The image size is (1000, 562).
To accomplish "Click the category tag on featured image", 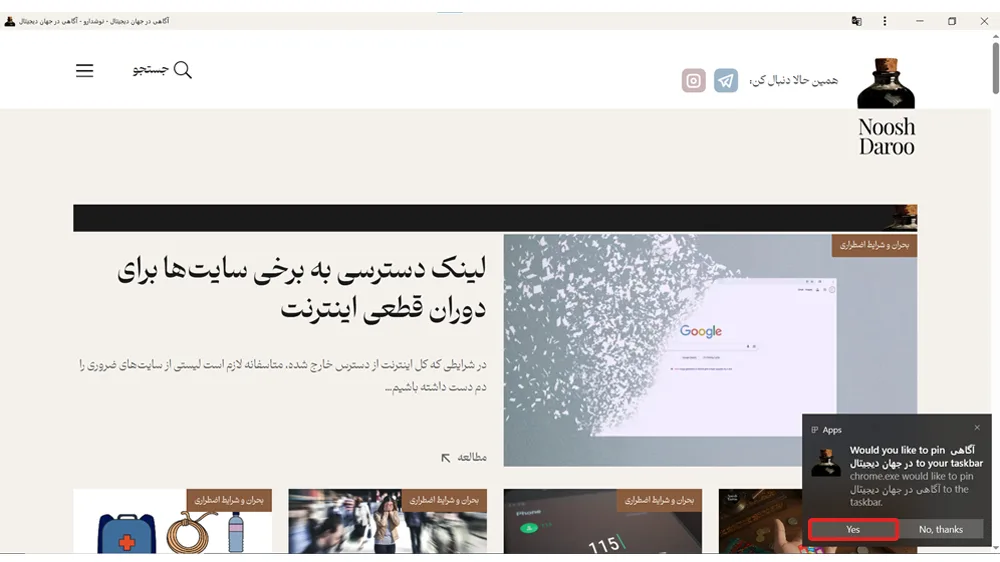I will pyautogui.click(x=874, y=245).
